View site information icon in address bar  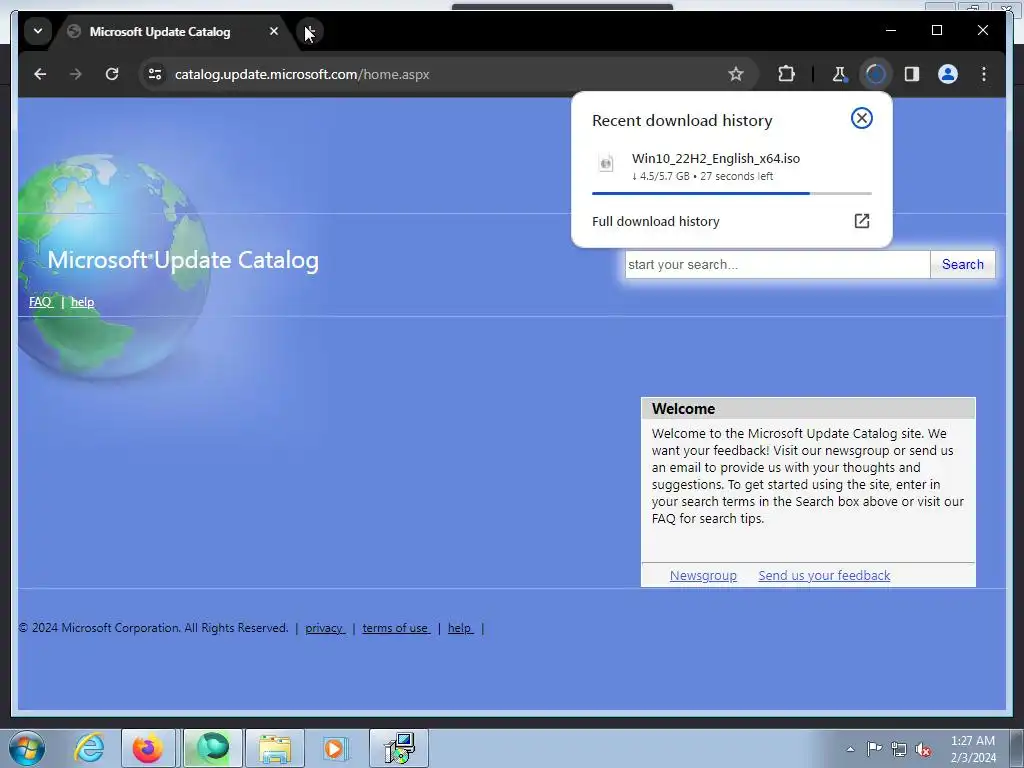pos(155,74)
